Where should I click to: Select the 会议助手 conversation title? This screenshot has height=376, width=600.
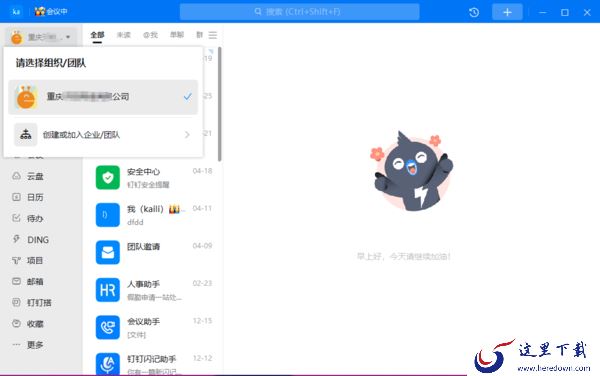coord(143,322)
